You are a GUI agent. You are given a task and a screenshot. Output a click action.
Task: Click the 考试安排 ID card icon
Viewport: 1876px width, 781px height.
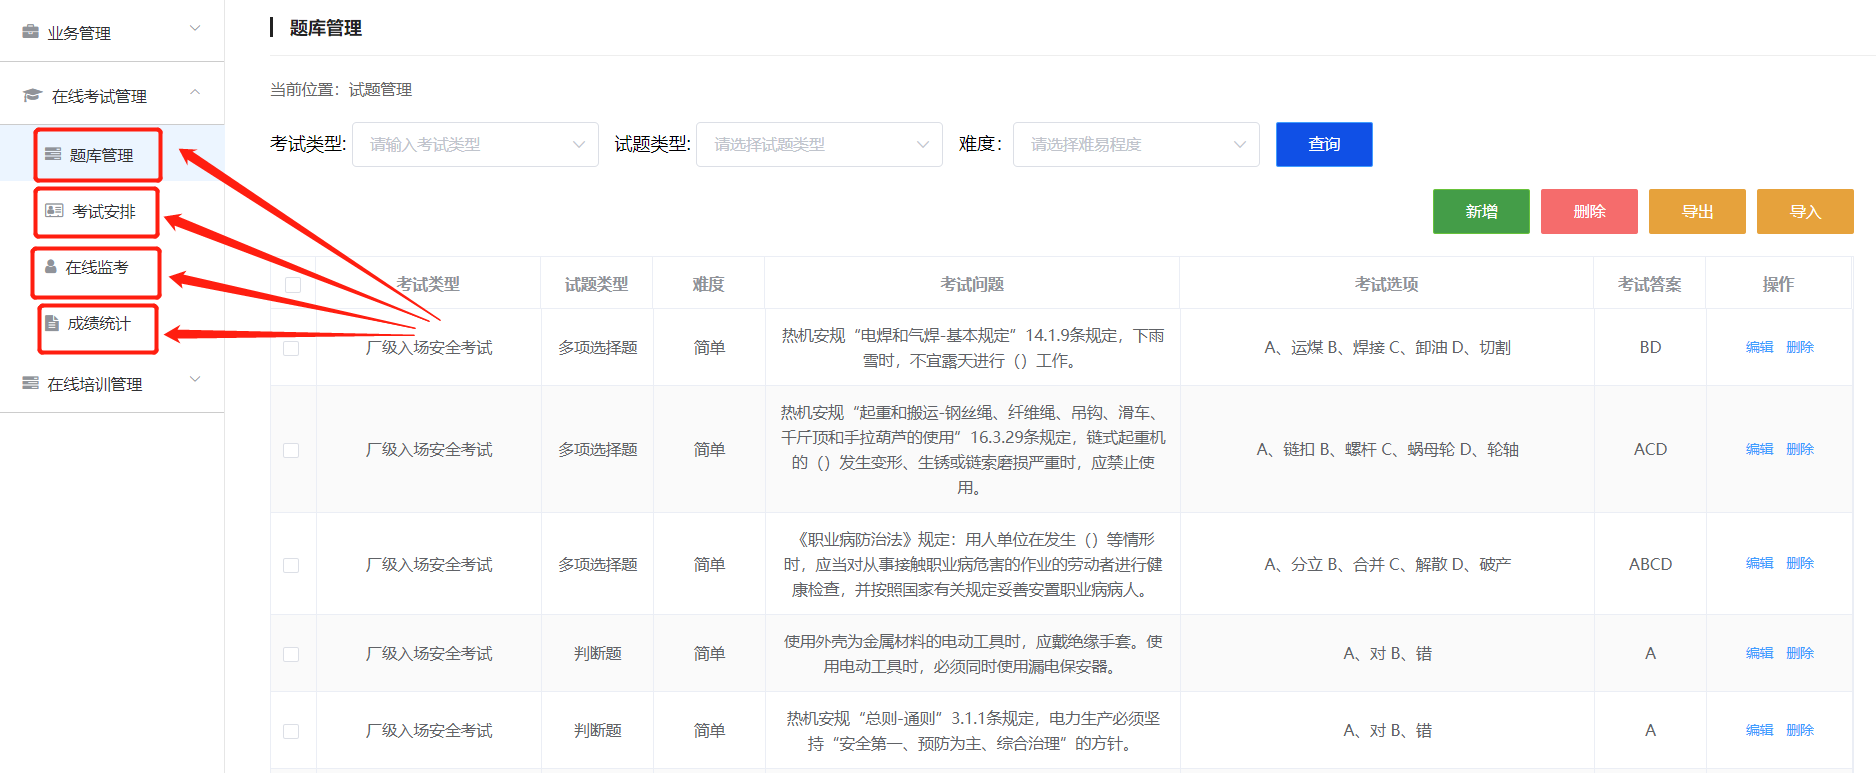[55, 211]
